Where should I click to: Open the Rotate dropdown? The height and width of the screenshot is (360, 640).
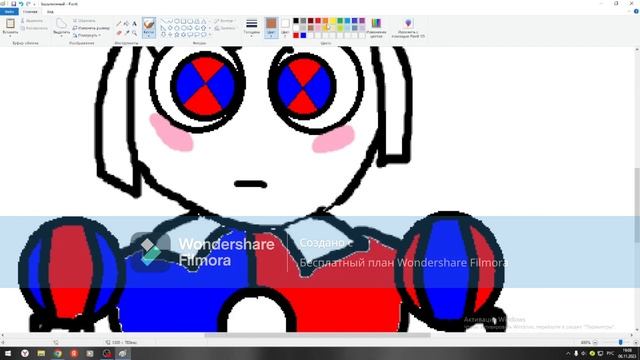(87, 36)
